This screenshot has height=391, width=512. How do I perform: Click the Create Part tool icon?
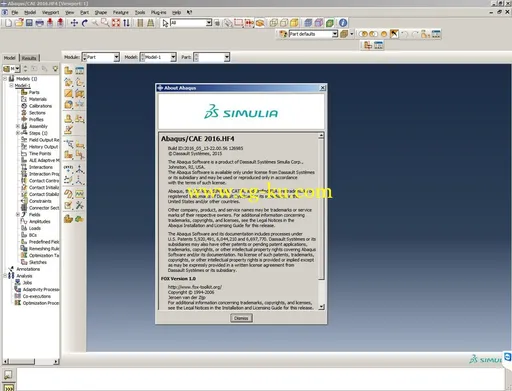point(69,70)
